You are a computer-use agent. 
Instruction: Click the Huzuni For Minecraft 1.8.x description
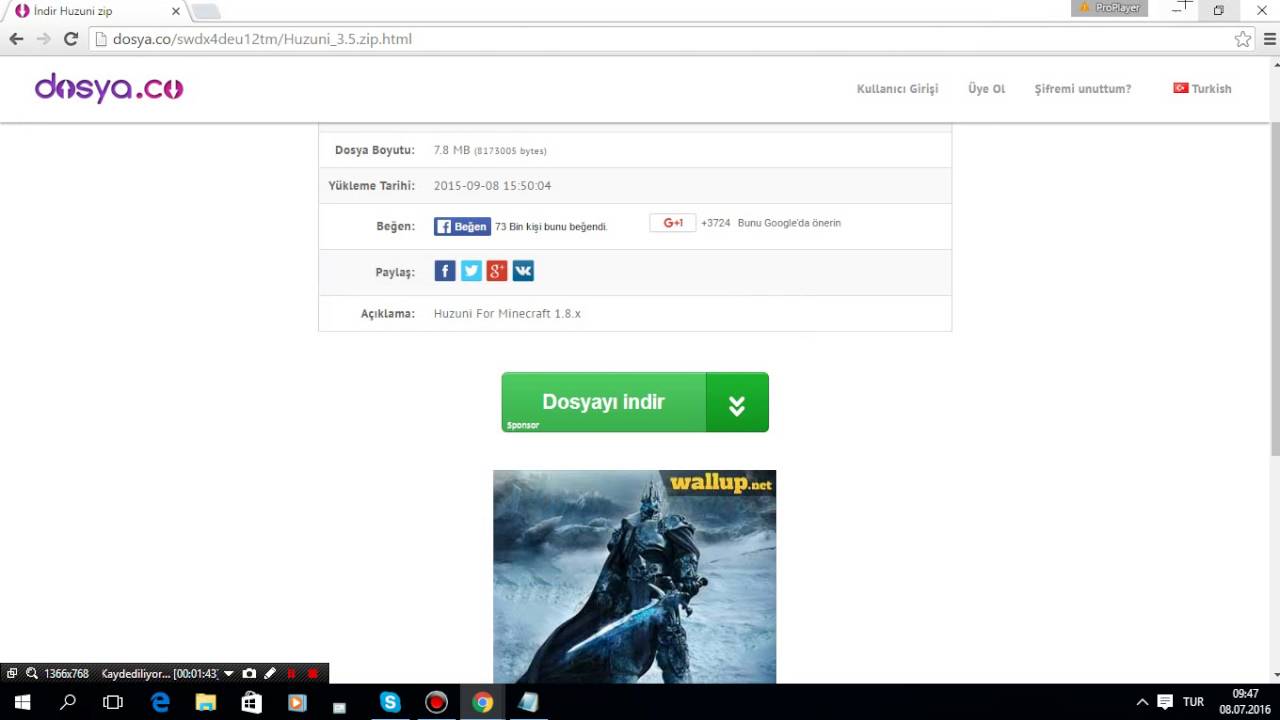[x=507, y=314]
